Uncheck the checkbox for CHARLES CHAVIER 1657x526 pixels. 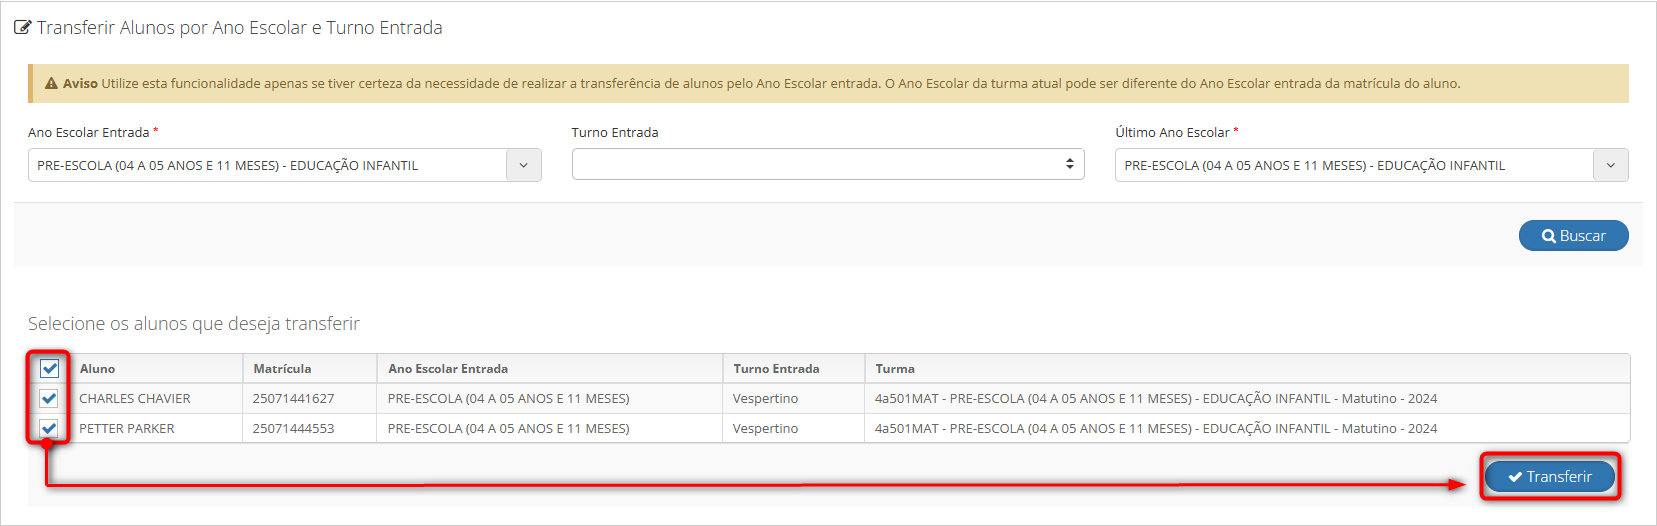pos(49,399)
